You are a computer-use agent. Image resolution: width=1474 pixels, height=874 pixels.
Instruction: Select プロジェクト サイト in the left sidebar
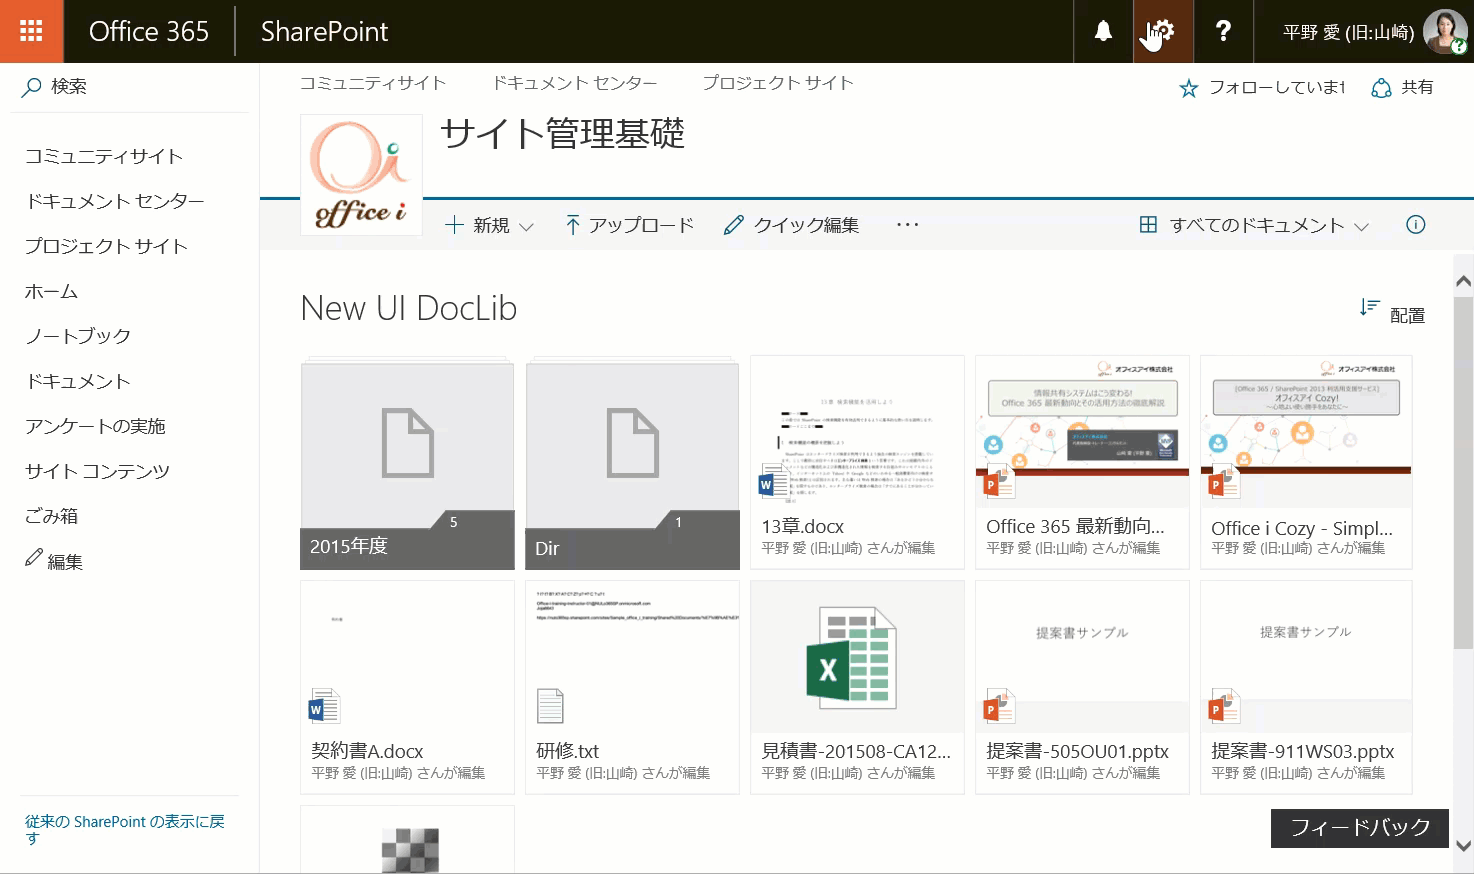click(x=106, y=246)
